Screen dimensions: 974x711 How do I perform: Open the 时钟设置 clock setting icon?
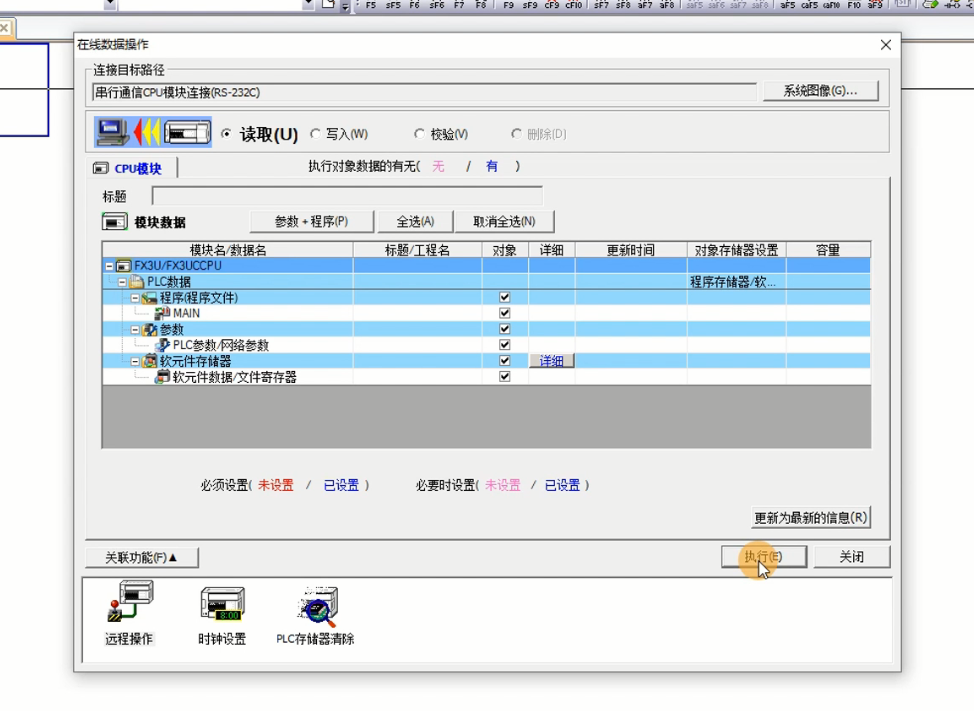(x=221, y=606)
